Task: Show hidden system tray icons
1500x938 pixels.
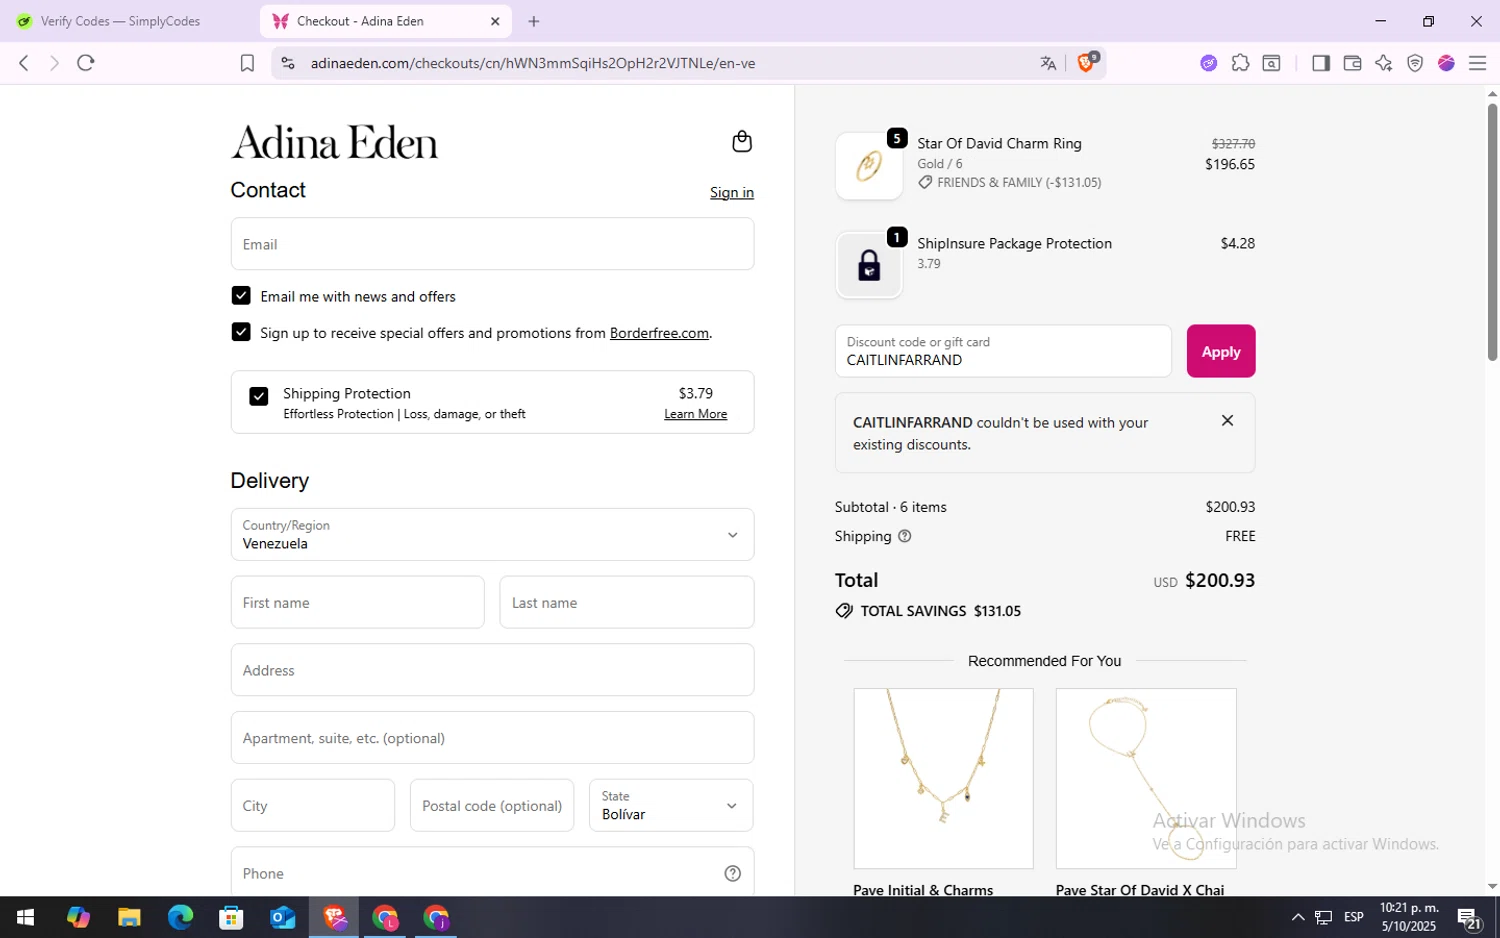Action: click(1297, 917)
